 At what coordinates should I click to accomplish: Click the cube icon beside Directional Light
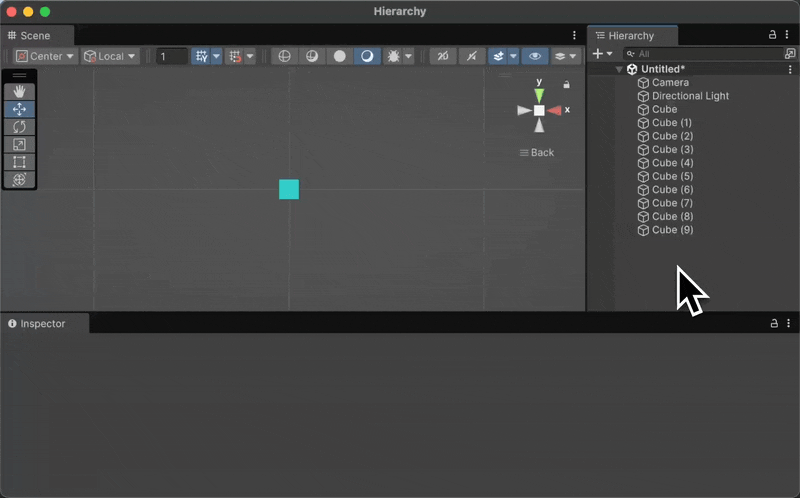[x=643, y=96]
